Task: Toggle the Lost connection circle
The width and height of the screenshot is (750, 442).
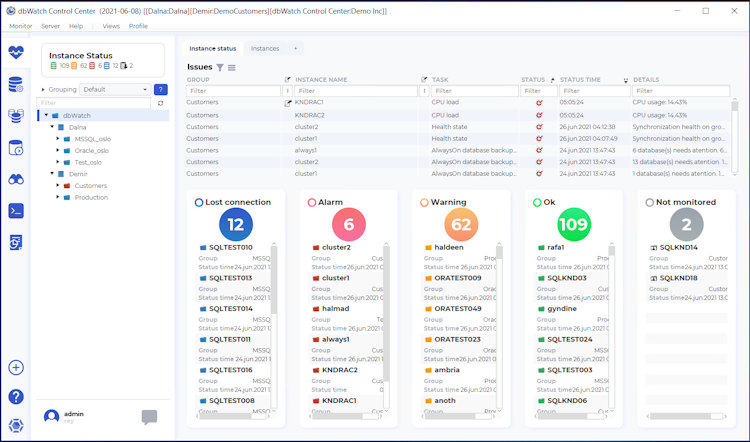Action: pyautogui.click(x=199, y=202)
